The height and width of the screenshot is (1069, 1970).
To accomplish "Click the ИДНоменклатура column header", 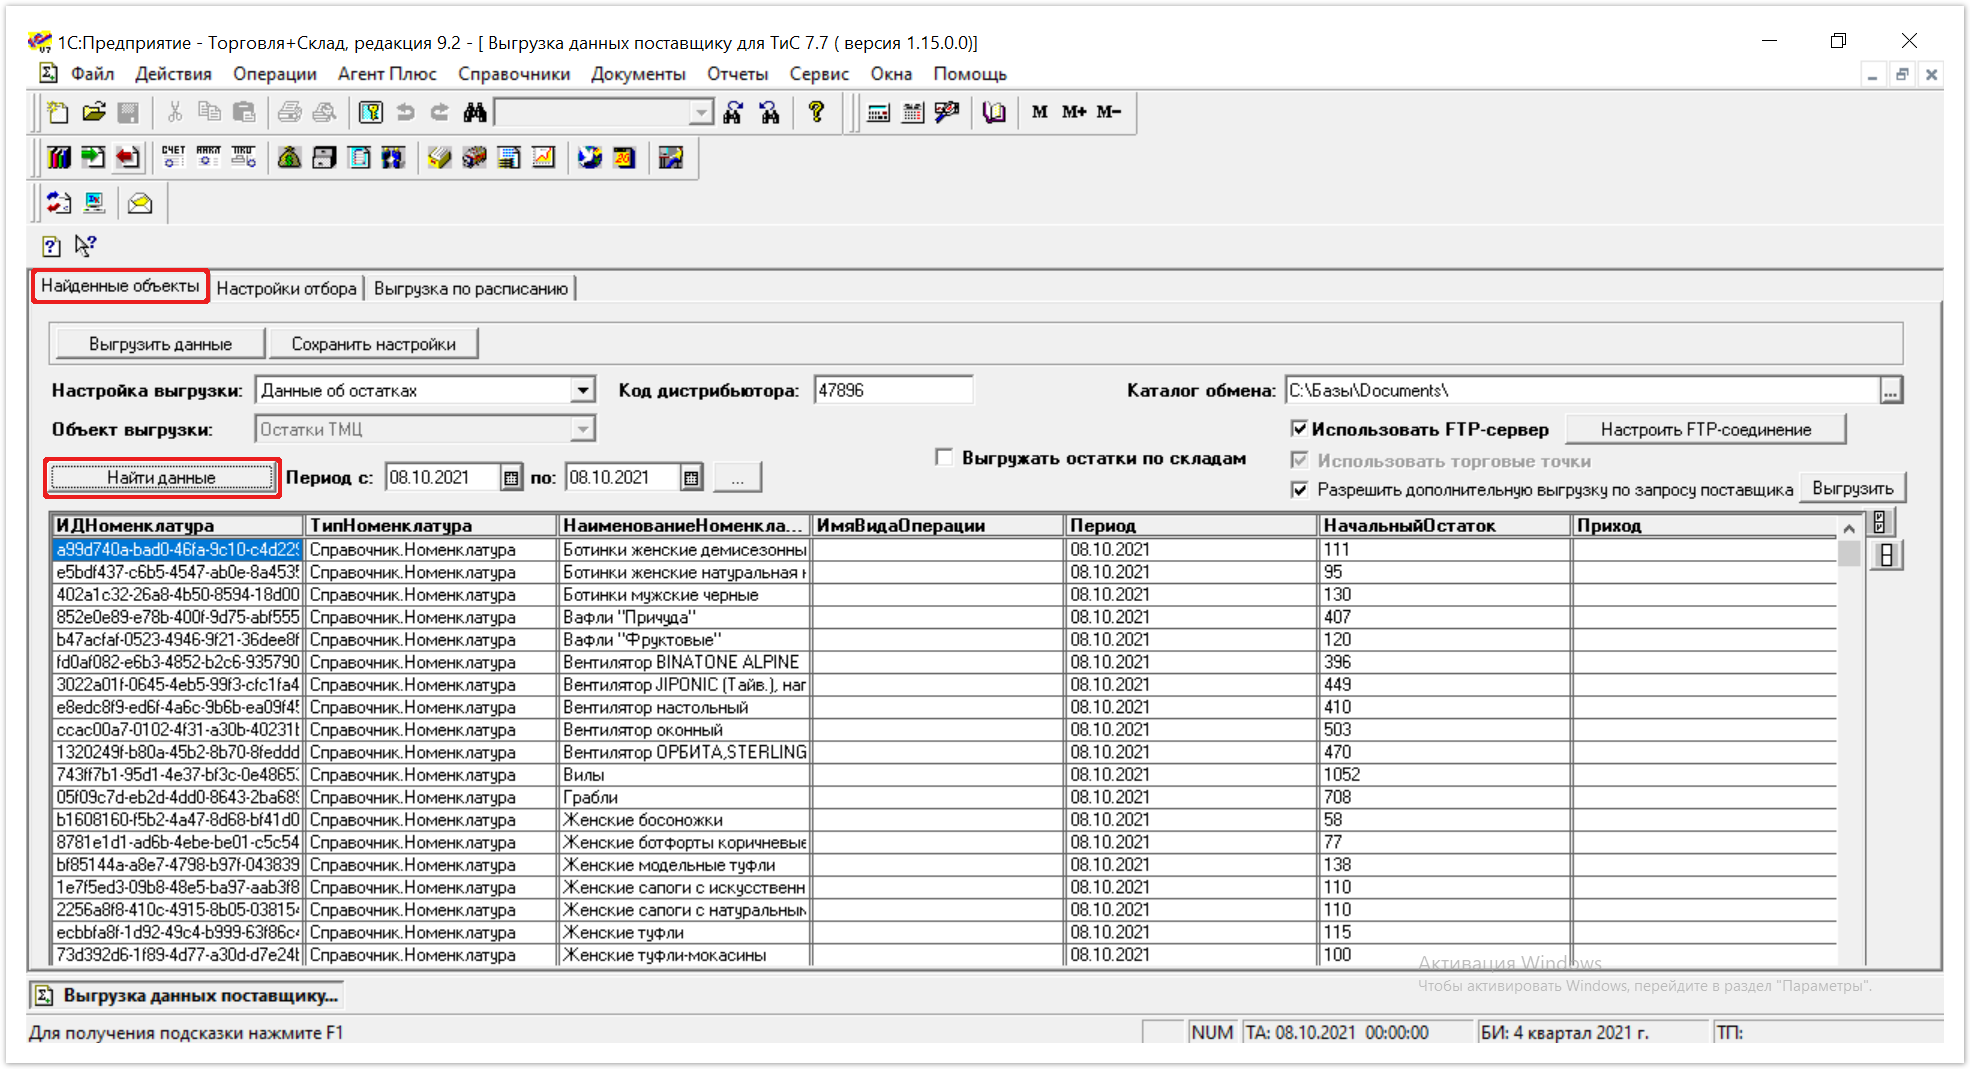I will click(x=177, y=526).
